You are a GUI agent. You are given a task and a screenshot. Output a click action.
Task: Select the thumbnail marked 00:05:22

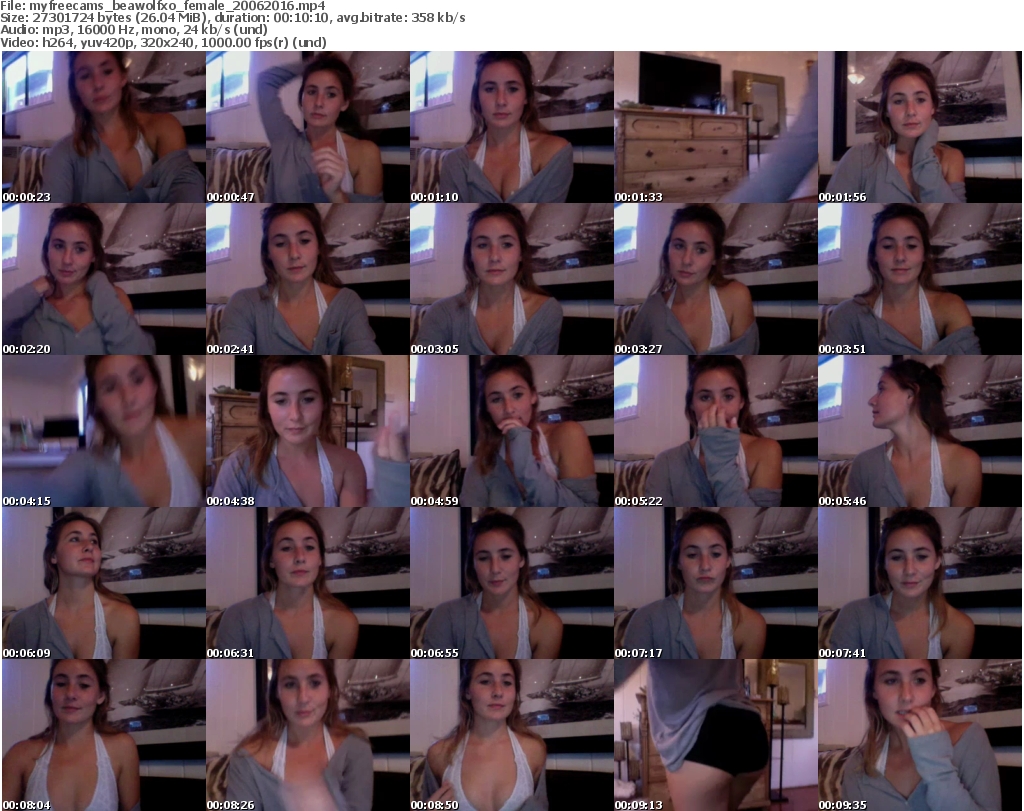[716, 432]
